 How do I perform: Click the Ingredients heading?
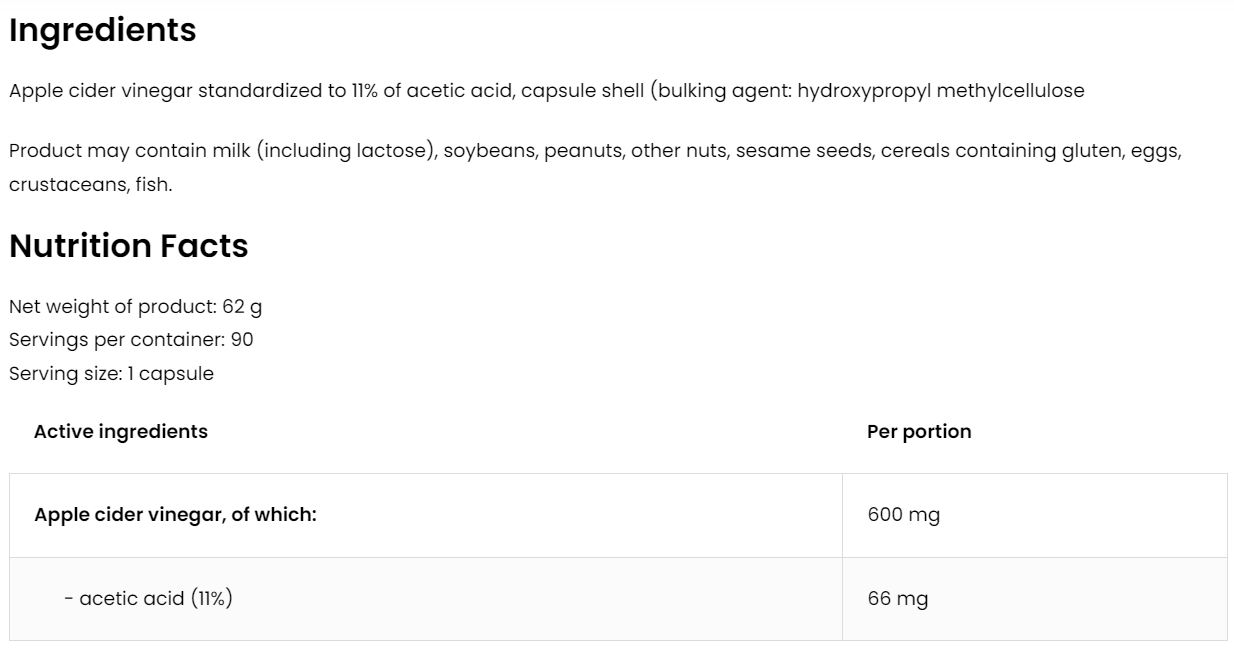102,31
